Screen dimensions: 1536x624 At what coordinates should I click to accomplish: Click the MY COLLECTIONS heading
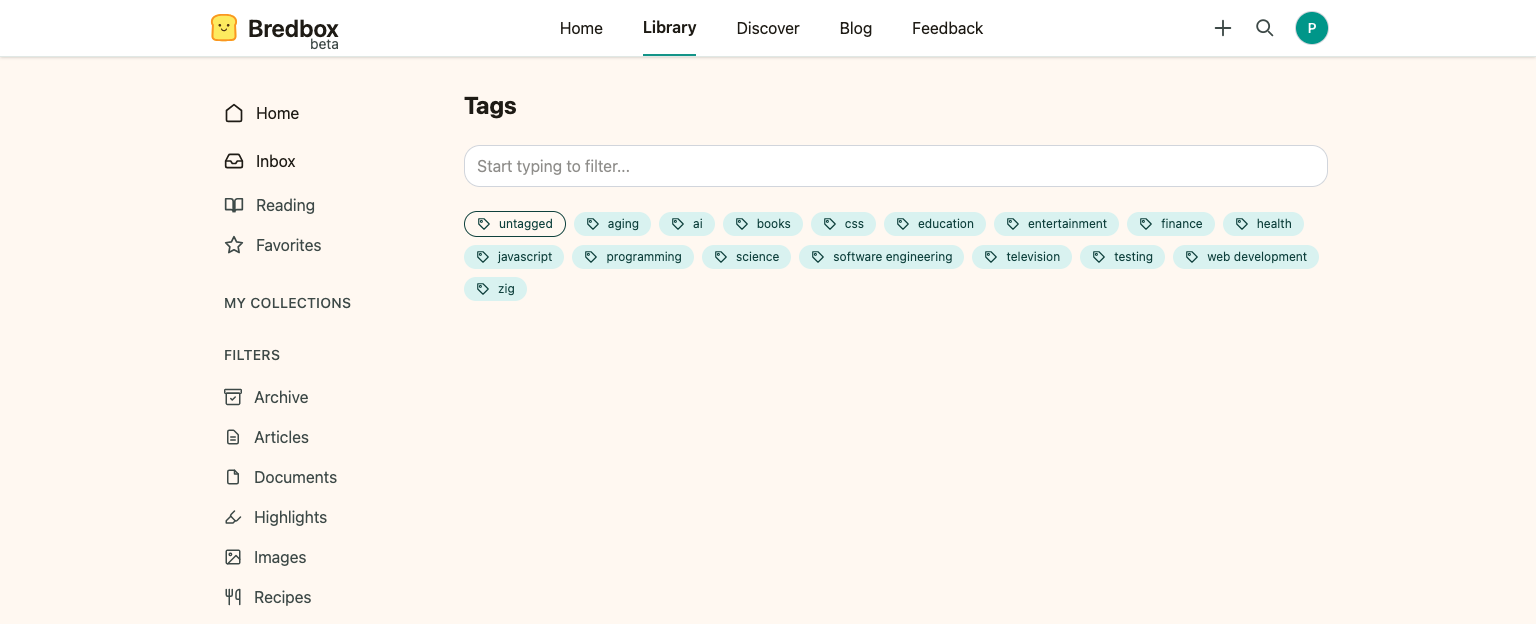click(x=288, y=303)
